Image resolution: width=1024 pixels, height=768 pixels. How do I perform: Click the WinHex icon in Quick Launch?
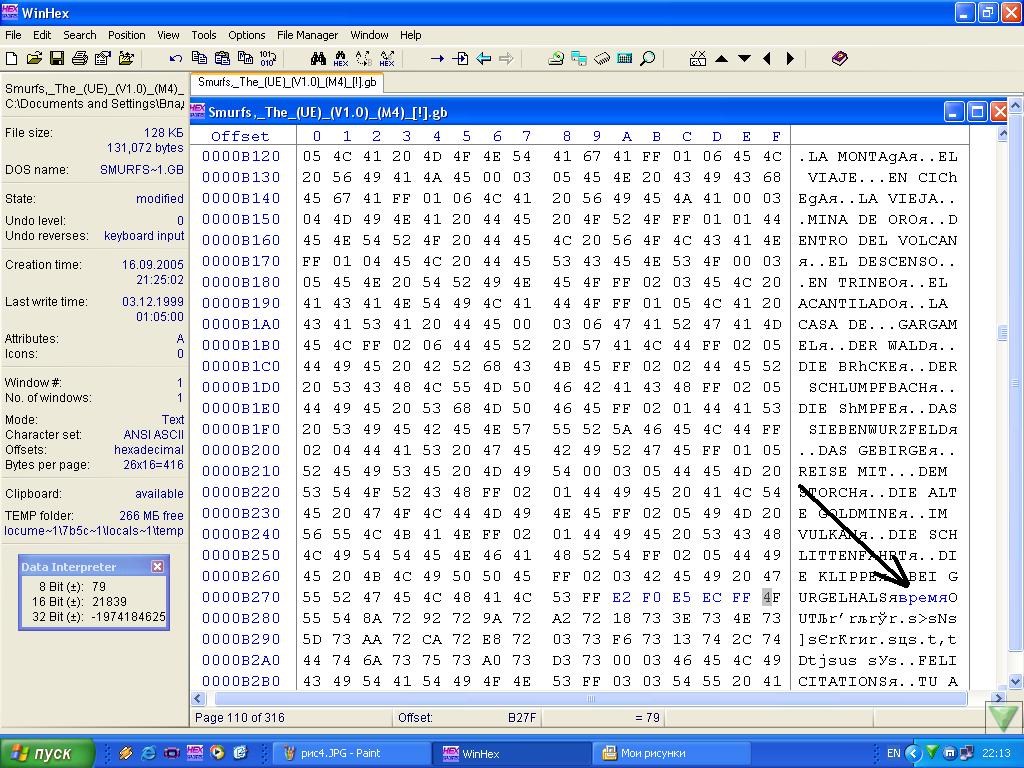click(x=195, y=753)
